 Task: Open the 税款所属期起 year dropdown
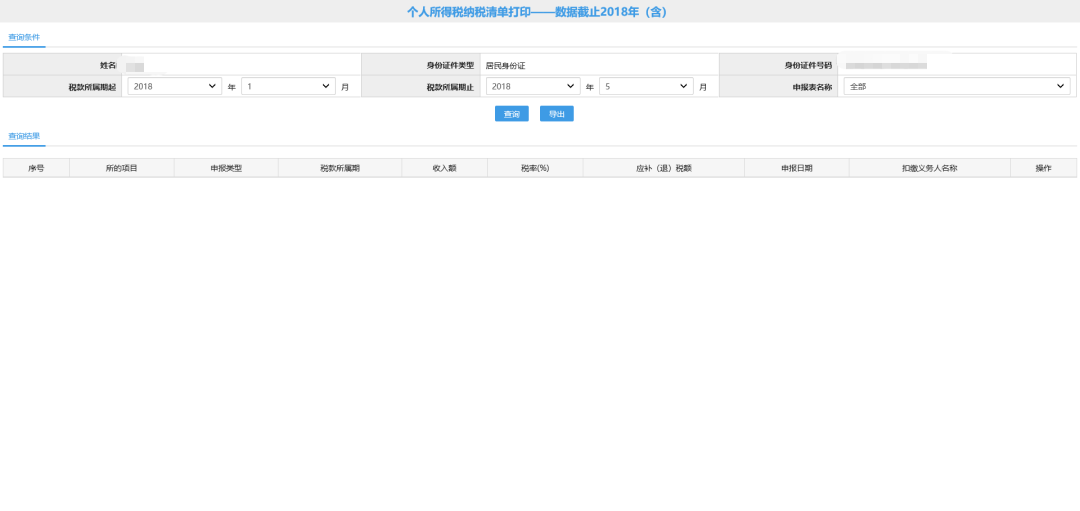click(174, 87)
